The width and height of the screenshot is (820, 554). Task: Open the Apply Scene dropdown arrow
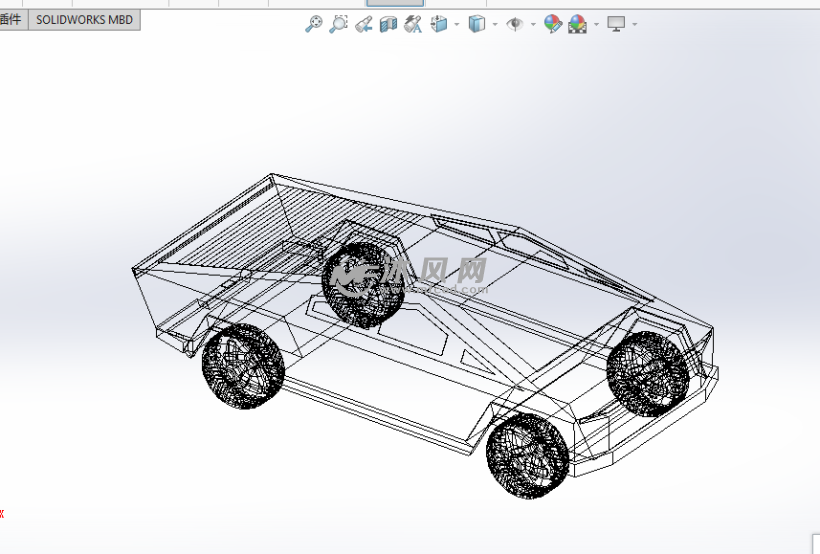[x=597, y=24]
